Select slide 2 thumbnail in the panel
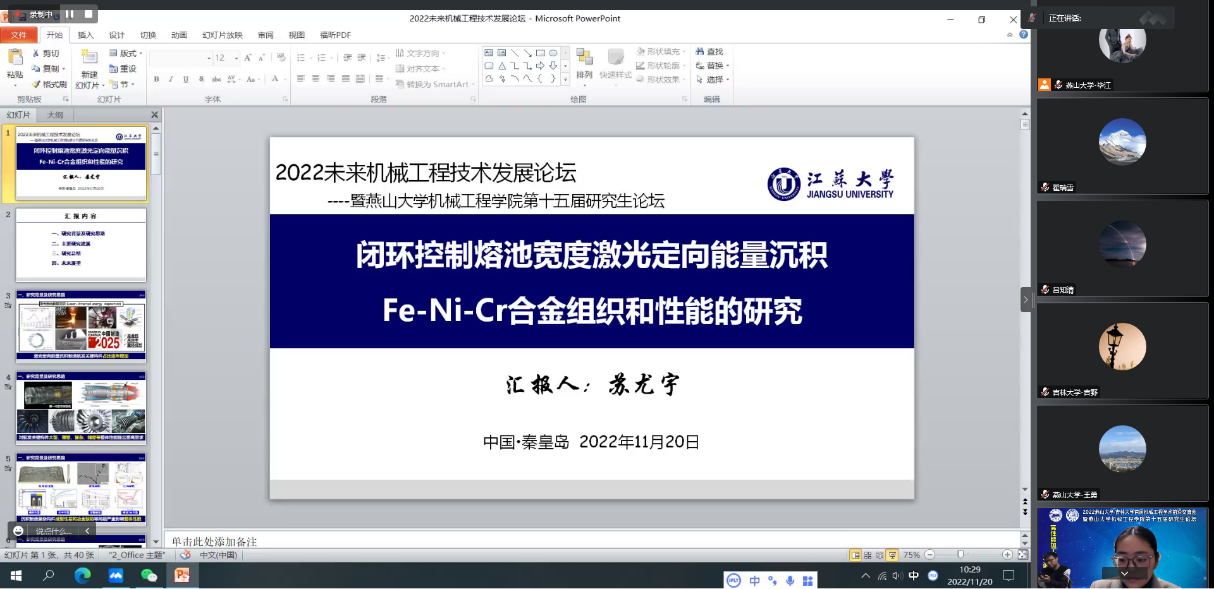 click(81, 244)
